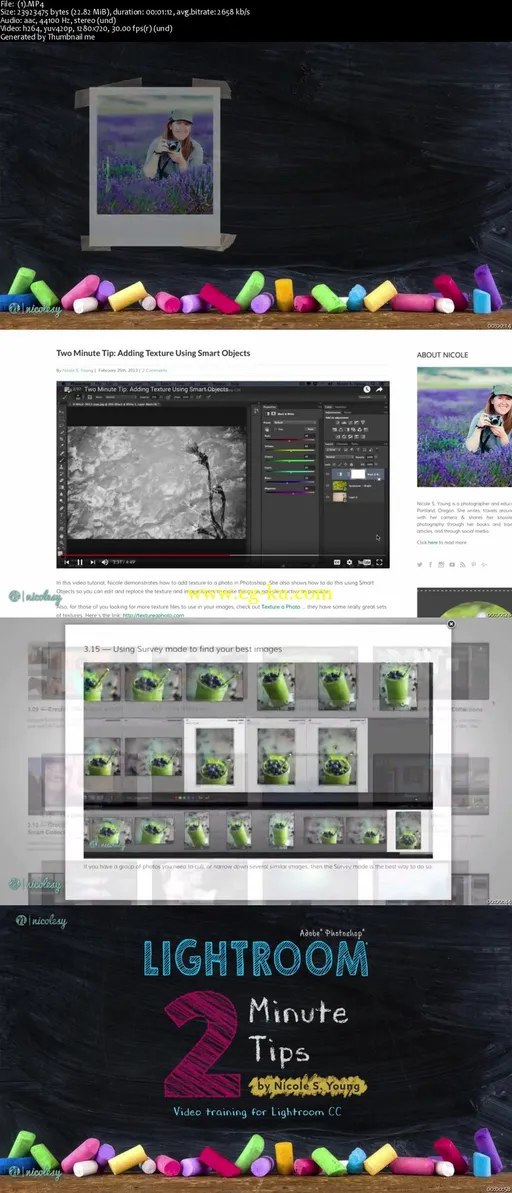Click the polaroid photo on chalkboard
This screenshot has height=1193, width=512.
pos(155,152)
